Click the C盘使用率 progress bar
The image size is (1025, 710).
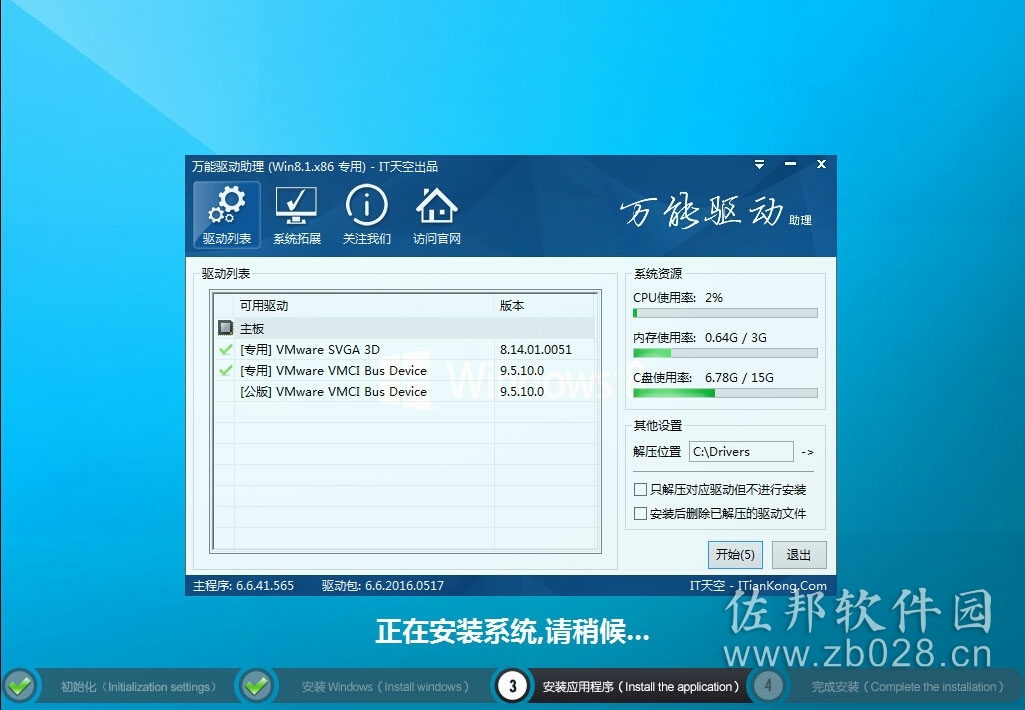pyautogui.click(x=725, y=393)
